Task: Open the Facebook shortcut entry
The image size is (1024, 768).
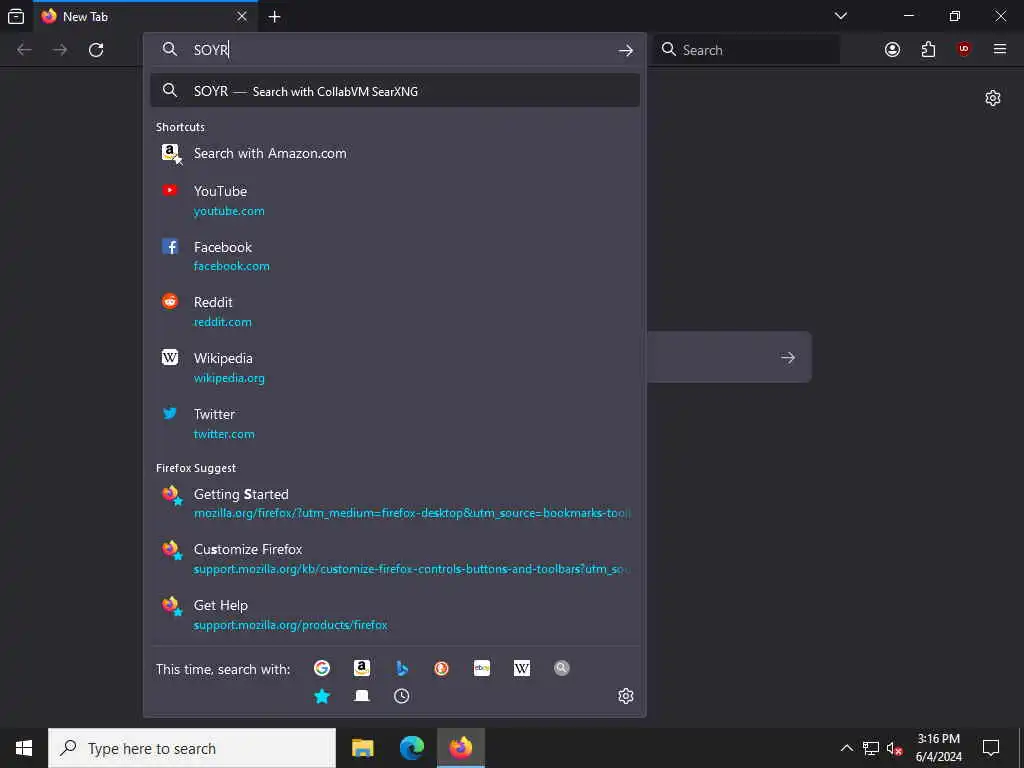Action: point(395,256)
